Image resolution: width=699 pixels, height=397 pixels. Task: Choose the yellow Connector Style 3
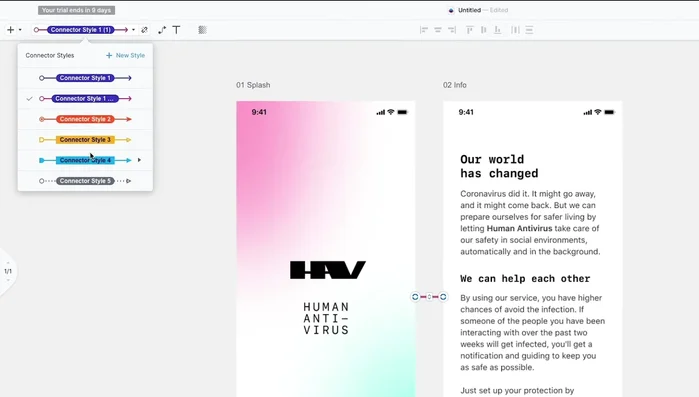click(85, 139)
